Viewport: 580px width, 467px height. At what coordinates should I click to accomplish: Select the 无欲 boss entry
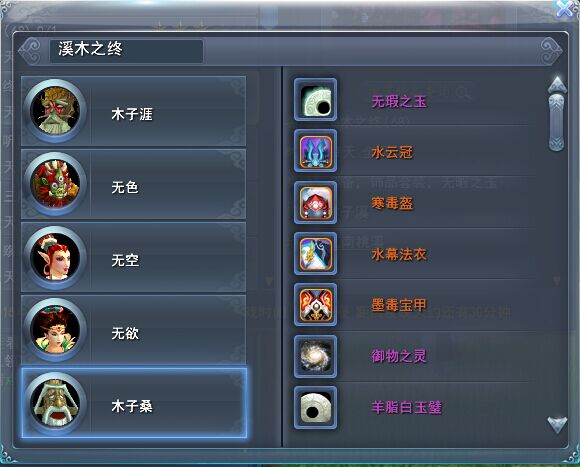(x=134, y=330)
